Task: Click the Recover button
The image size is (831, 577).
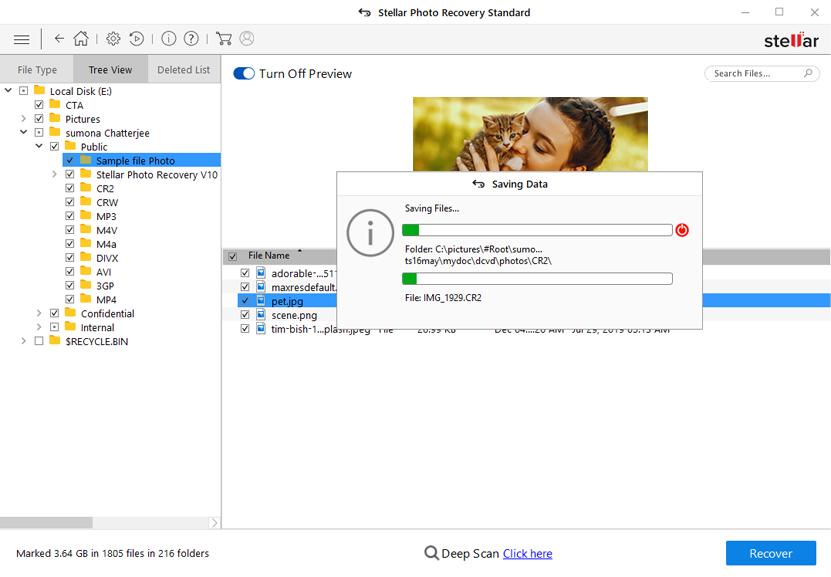Action: [x=770, y=553]
